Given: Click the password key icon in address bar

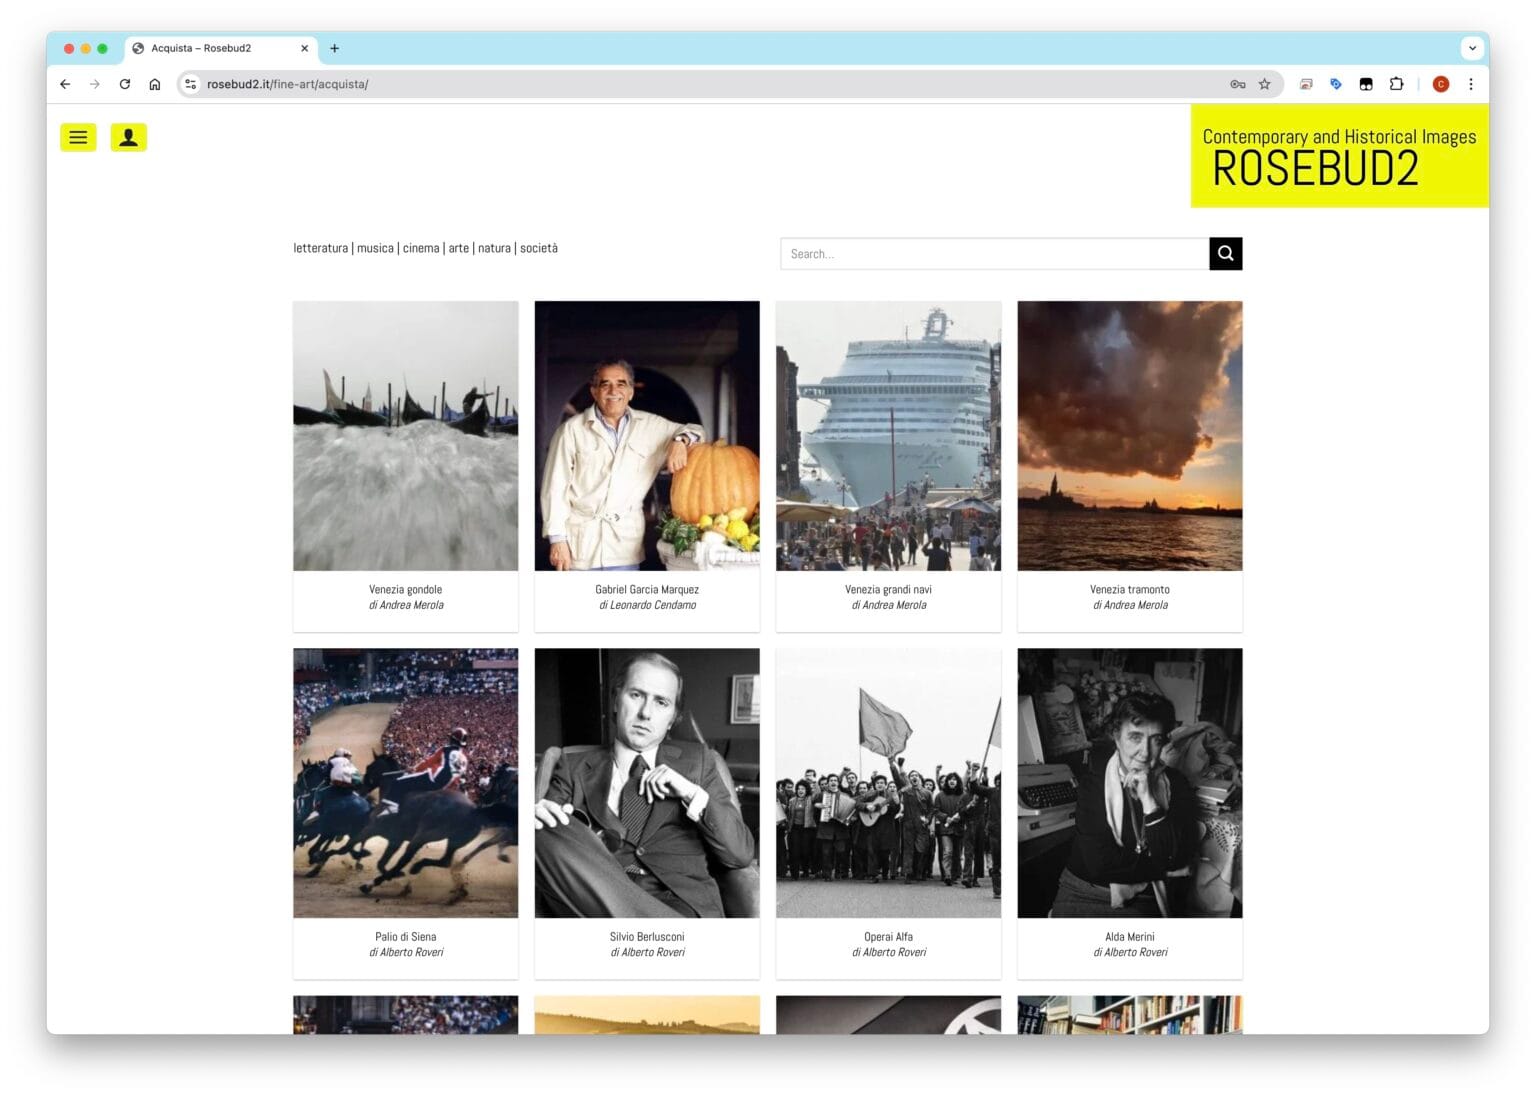Looking at the screenshot, I should (x=1237, y=85).
